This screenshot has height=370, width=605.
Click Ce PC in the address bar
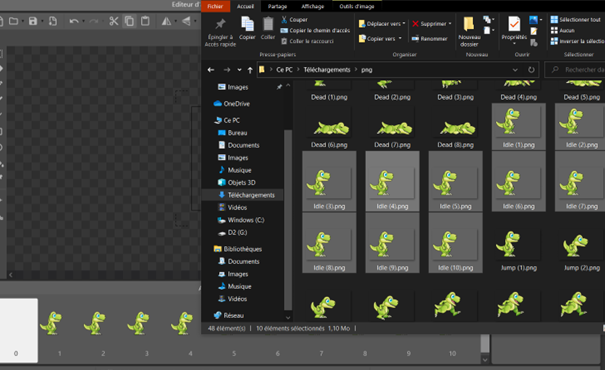[284, 70]
